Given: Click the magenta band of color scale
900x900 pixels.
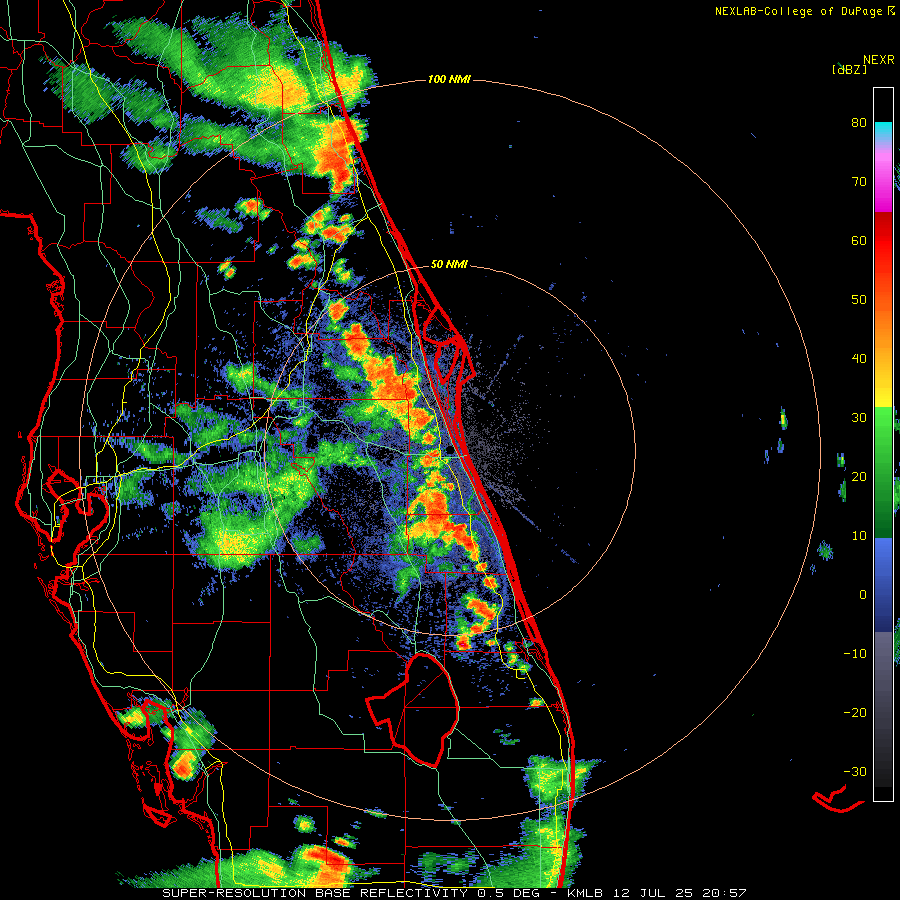Looking at the screenshot, I should (x=883, y=183).
